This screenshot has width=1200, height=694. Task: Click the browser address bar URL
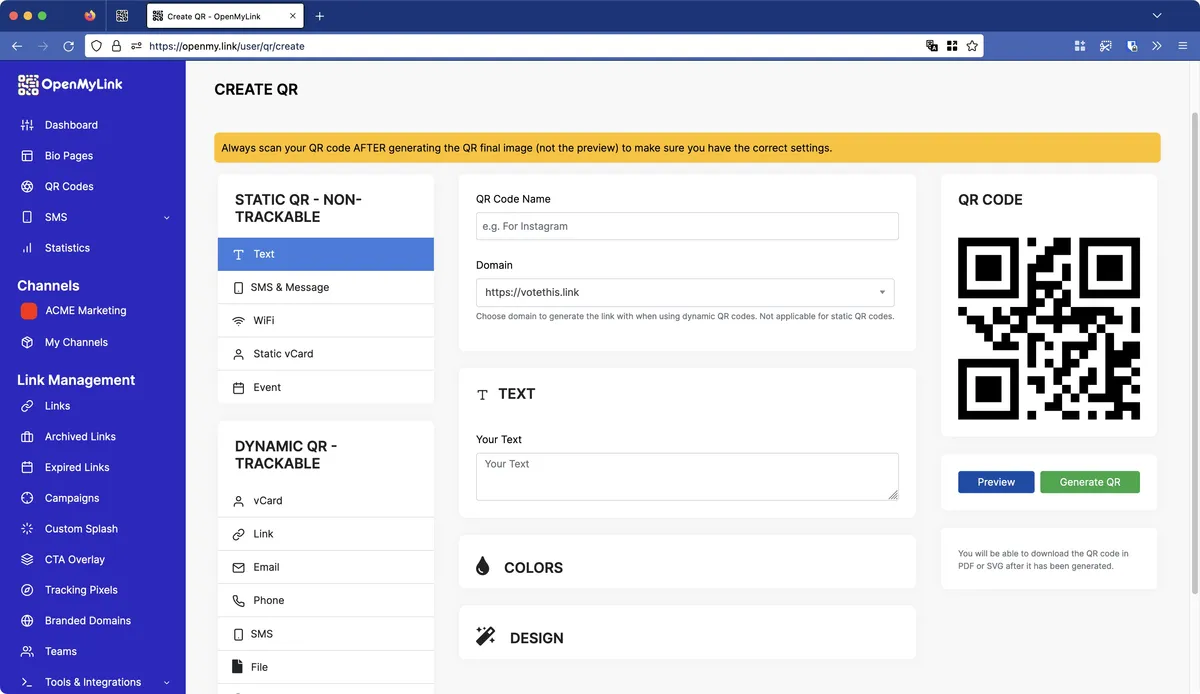tap(227, 46)
